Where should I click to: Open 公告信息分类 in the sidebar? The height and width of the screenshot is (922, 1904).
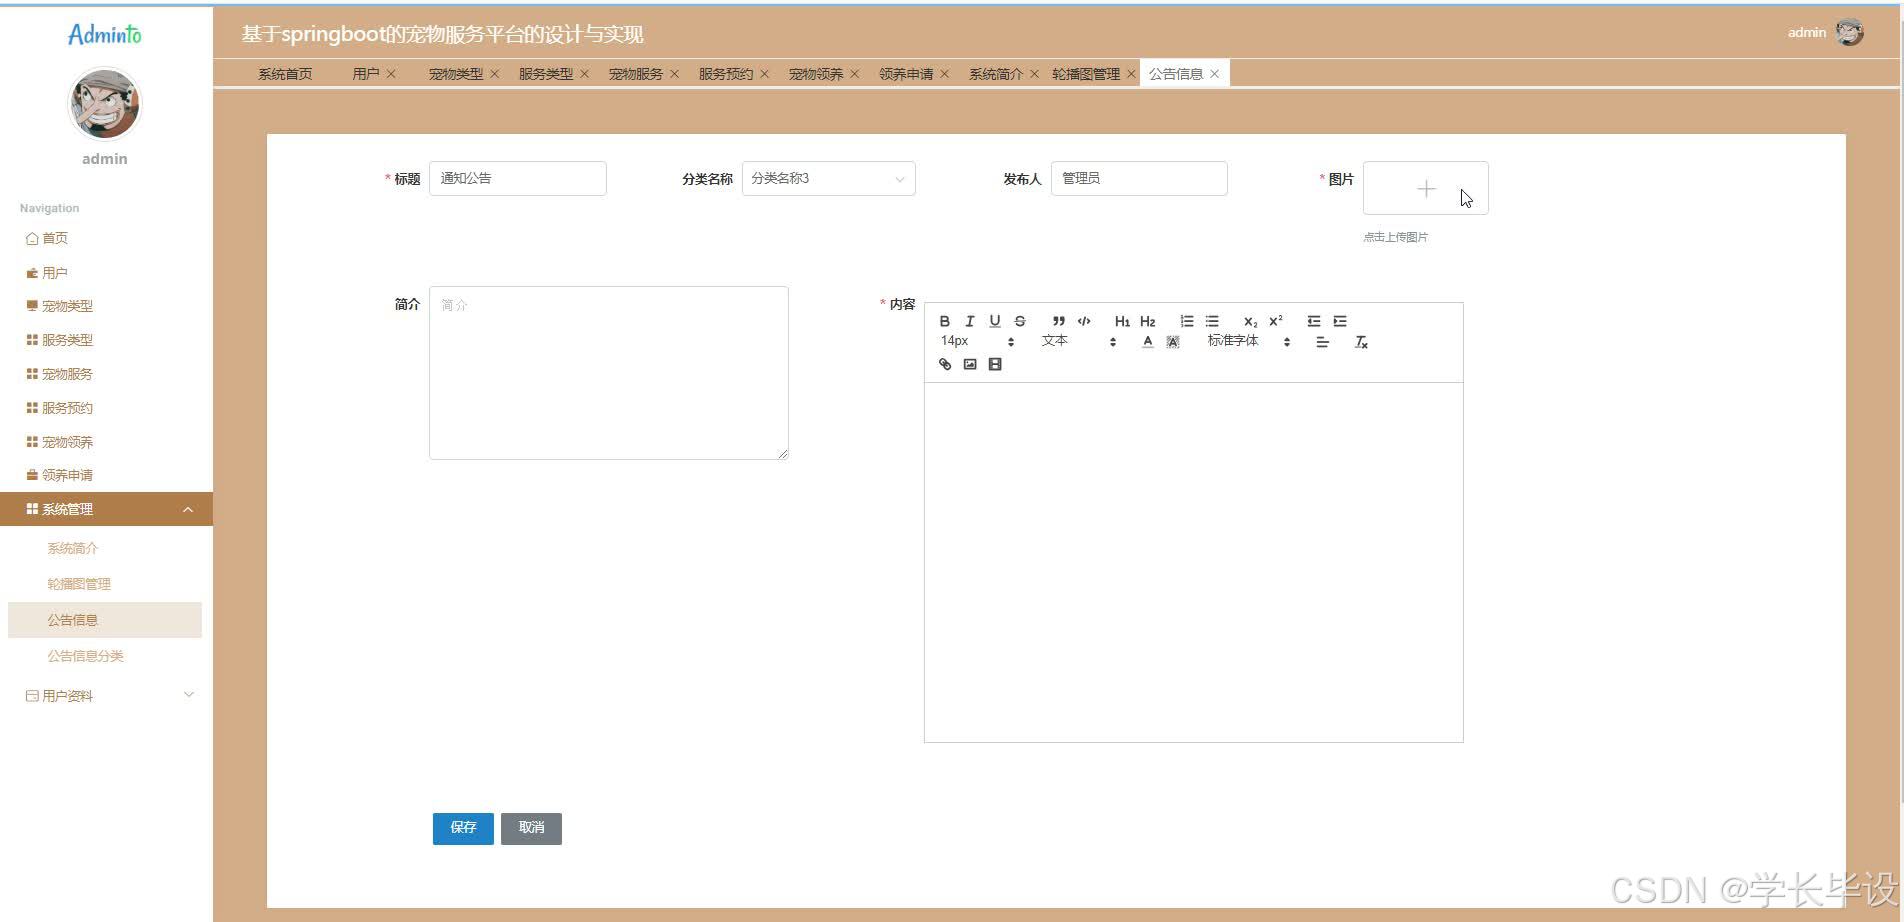(x=86, y=656)
